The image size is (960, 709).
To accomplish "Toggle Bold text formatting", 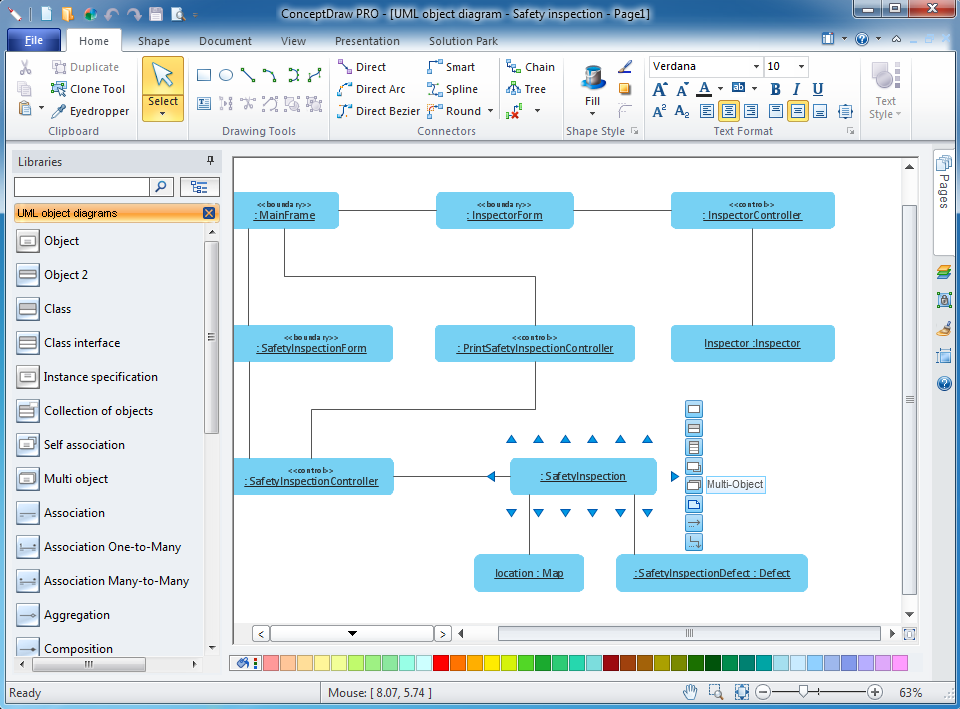I will point(775,89).
